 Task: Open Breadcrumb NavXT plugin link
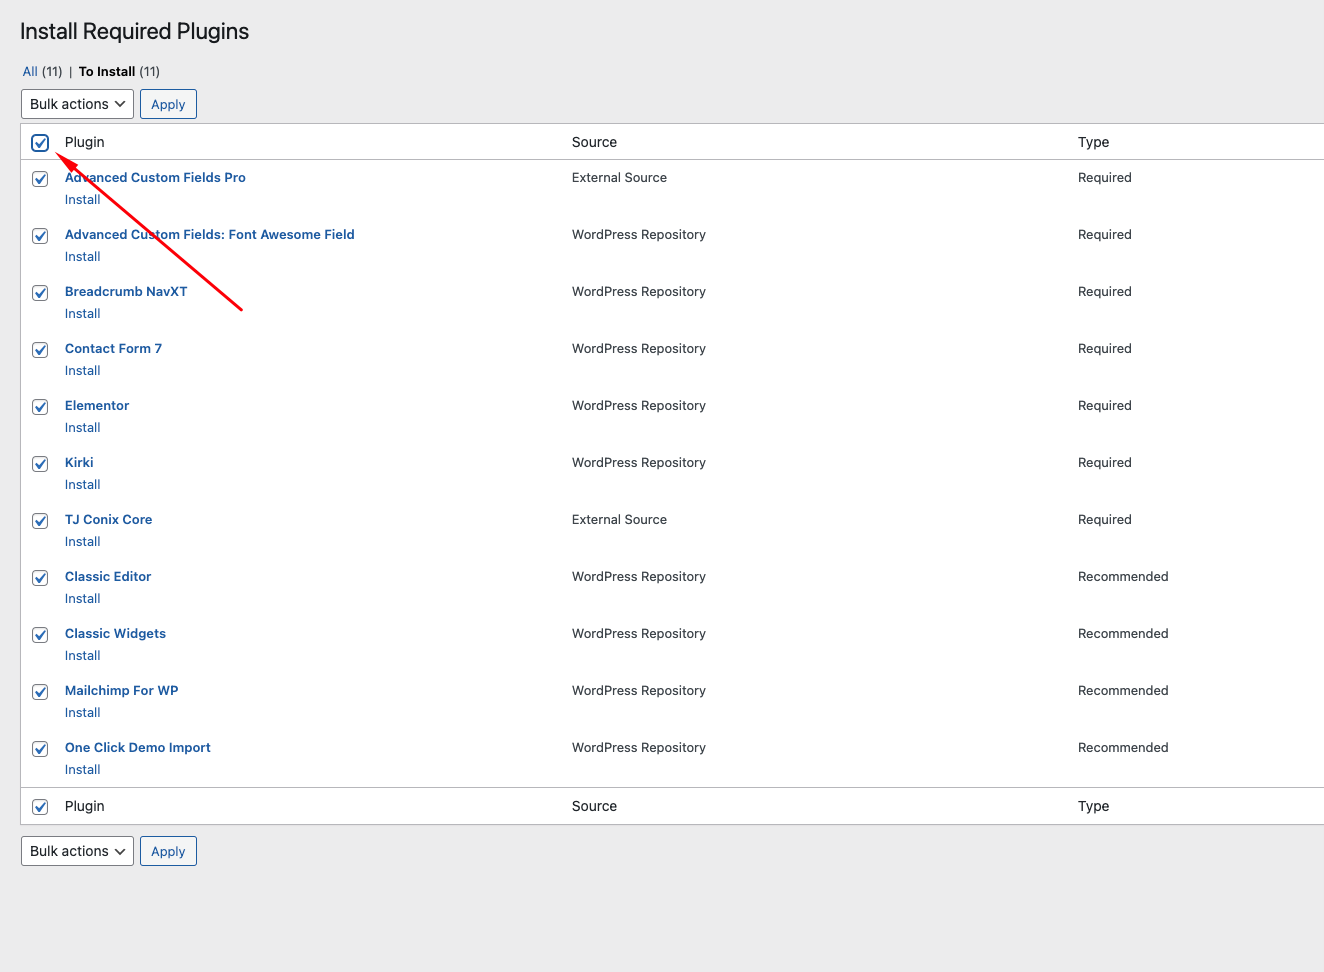click(x=126, y=291)
